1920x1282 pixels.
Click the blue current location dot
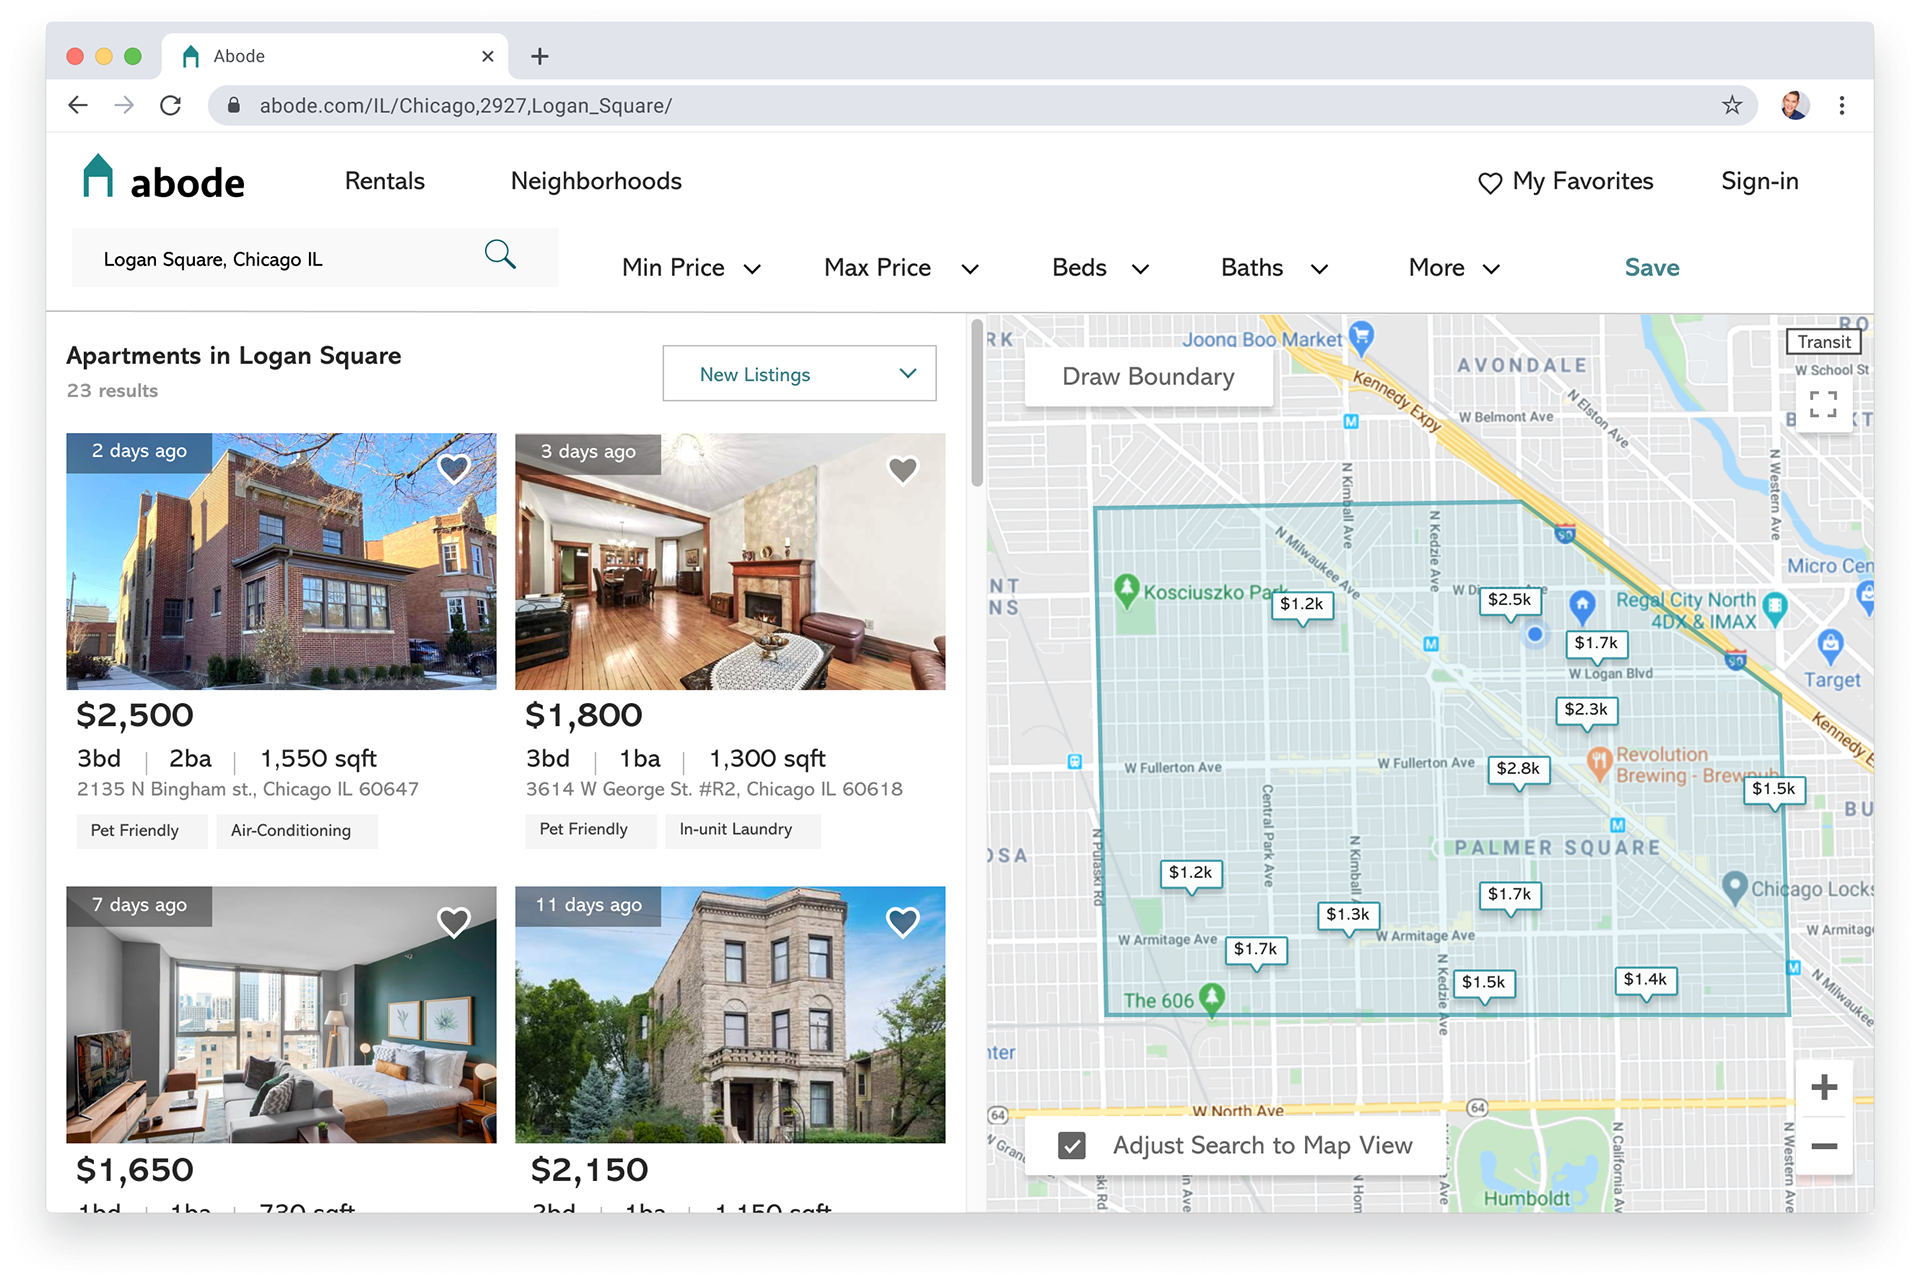click(x=1535, y=633)
